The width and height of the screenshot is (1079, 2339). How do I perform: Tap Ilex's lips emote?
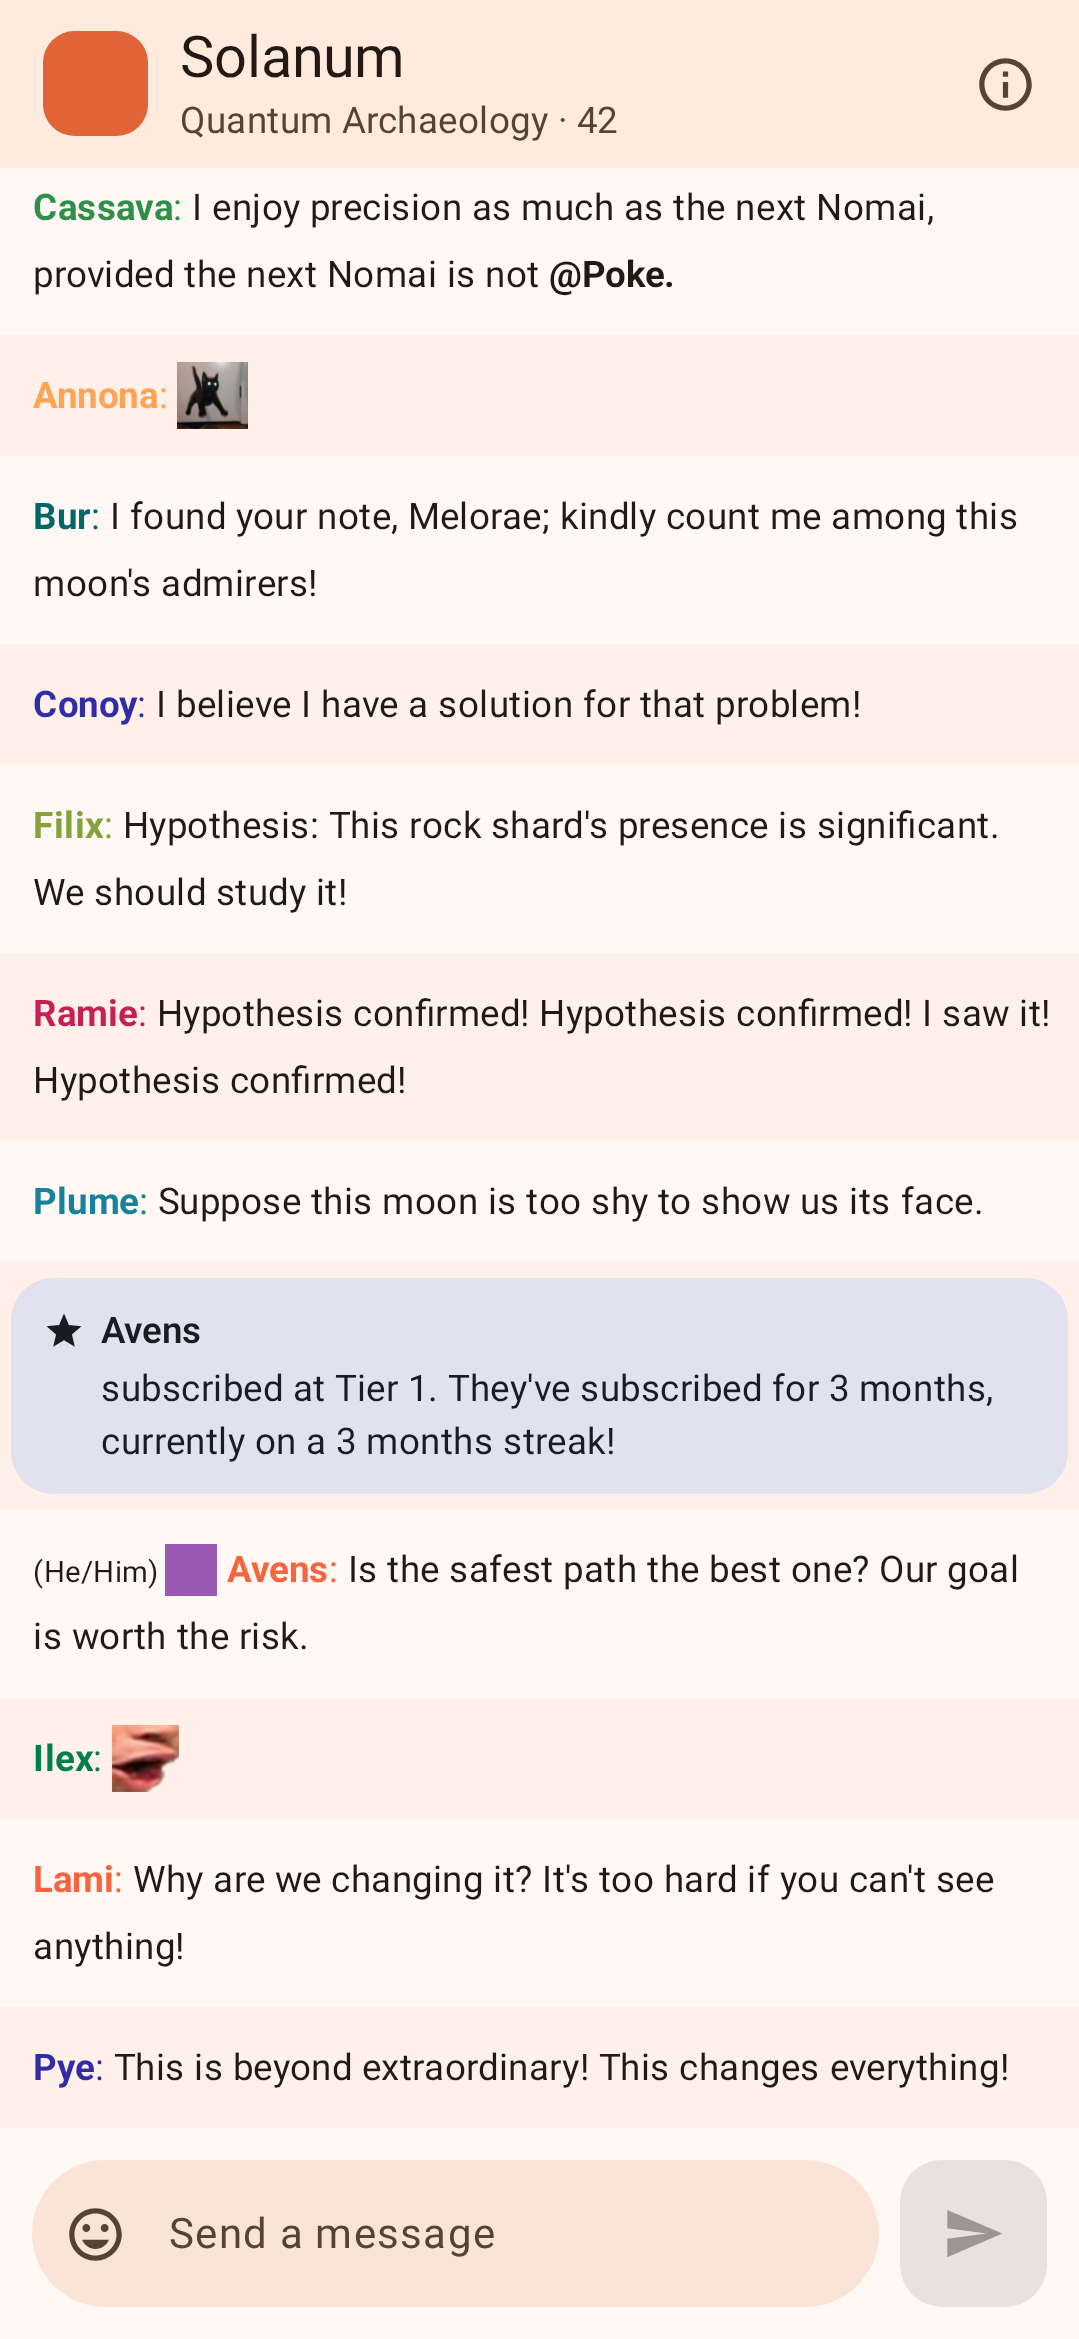pyautogui.click(x=145, y=1758)
